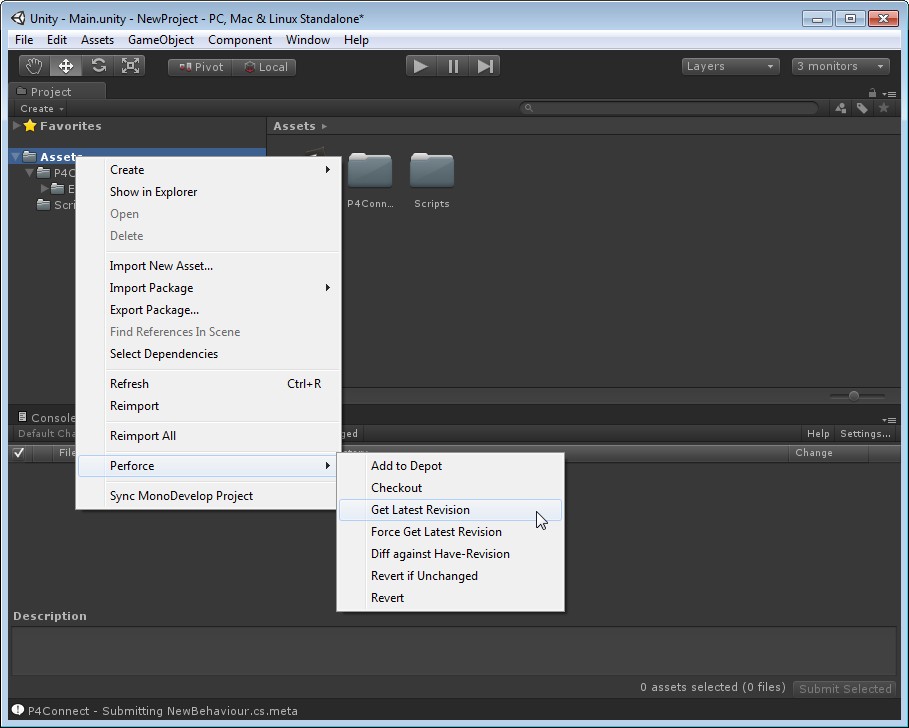This screenshot has height=728, width=909.
Task: Choose Reimport in context menu
Action: 208,406
